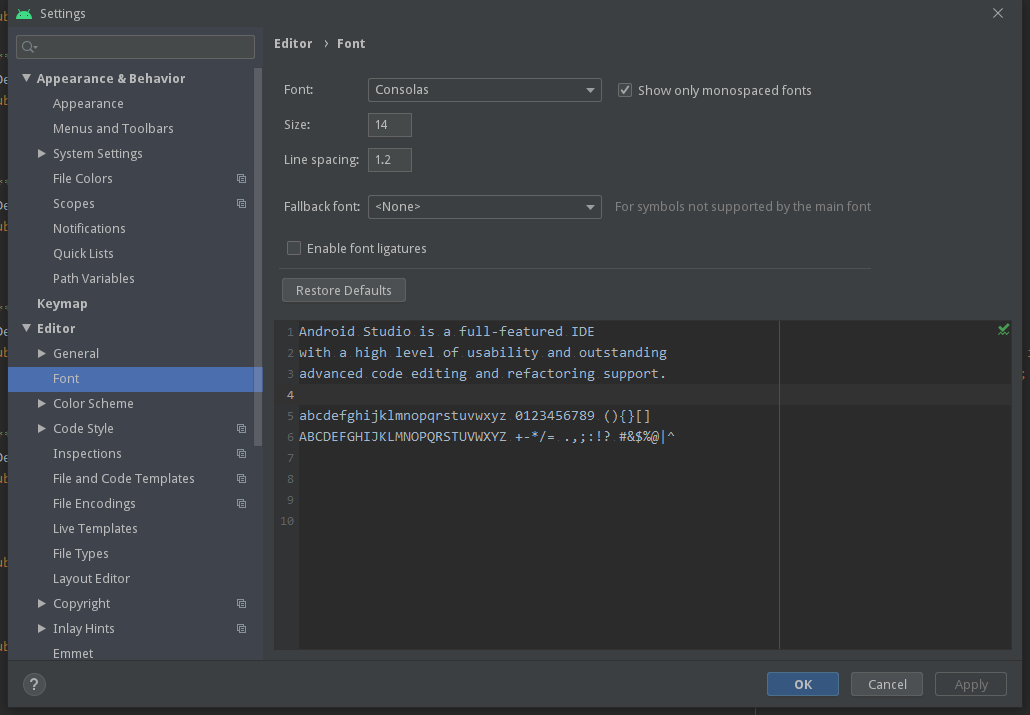Screen dimensions: 1030x715
Task: Click the Apply button
Action: 971,684
